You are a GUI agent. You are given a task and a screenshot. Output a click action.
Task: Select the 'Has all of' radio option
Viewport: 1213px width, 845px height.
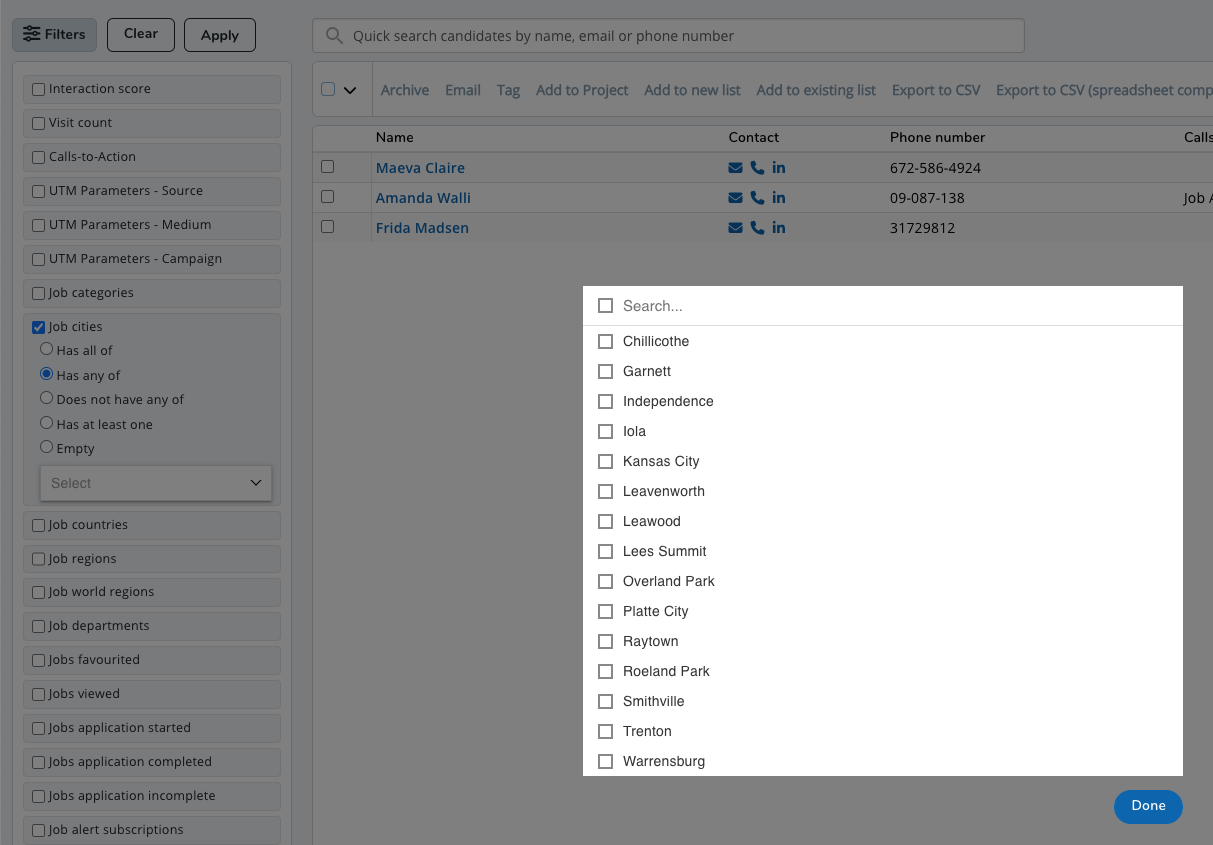(47, 349)
